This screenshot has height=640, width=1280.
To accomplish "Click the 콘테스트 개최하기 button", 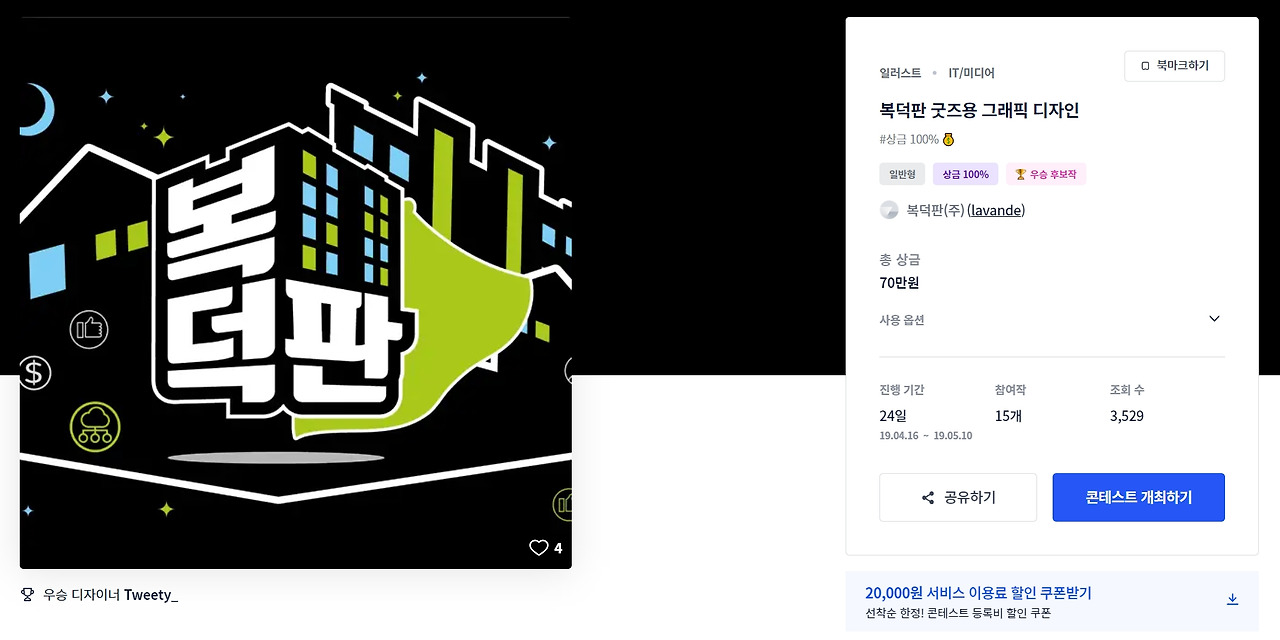I will click(1139, 497).
